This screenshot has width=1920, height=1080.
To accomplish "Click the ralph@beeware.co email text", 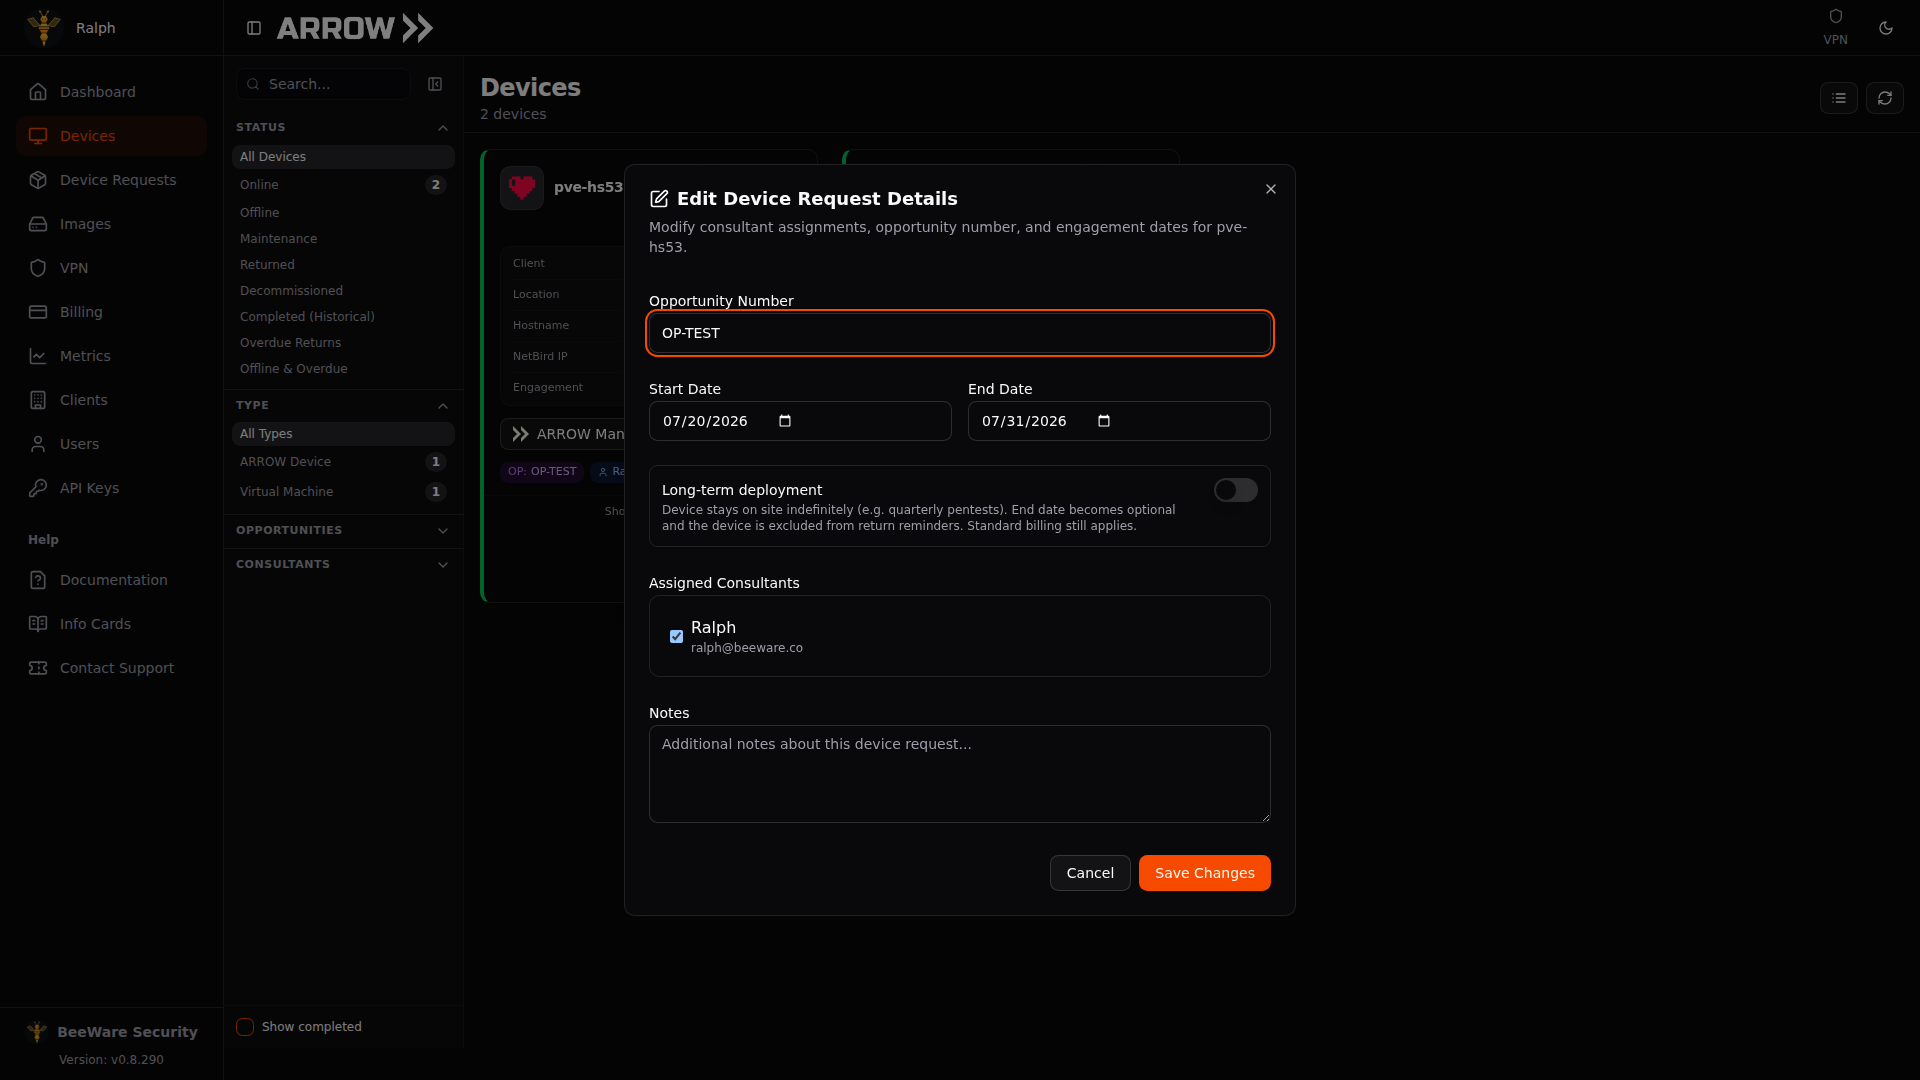I will click(x=747, y=648).
